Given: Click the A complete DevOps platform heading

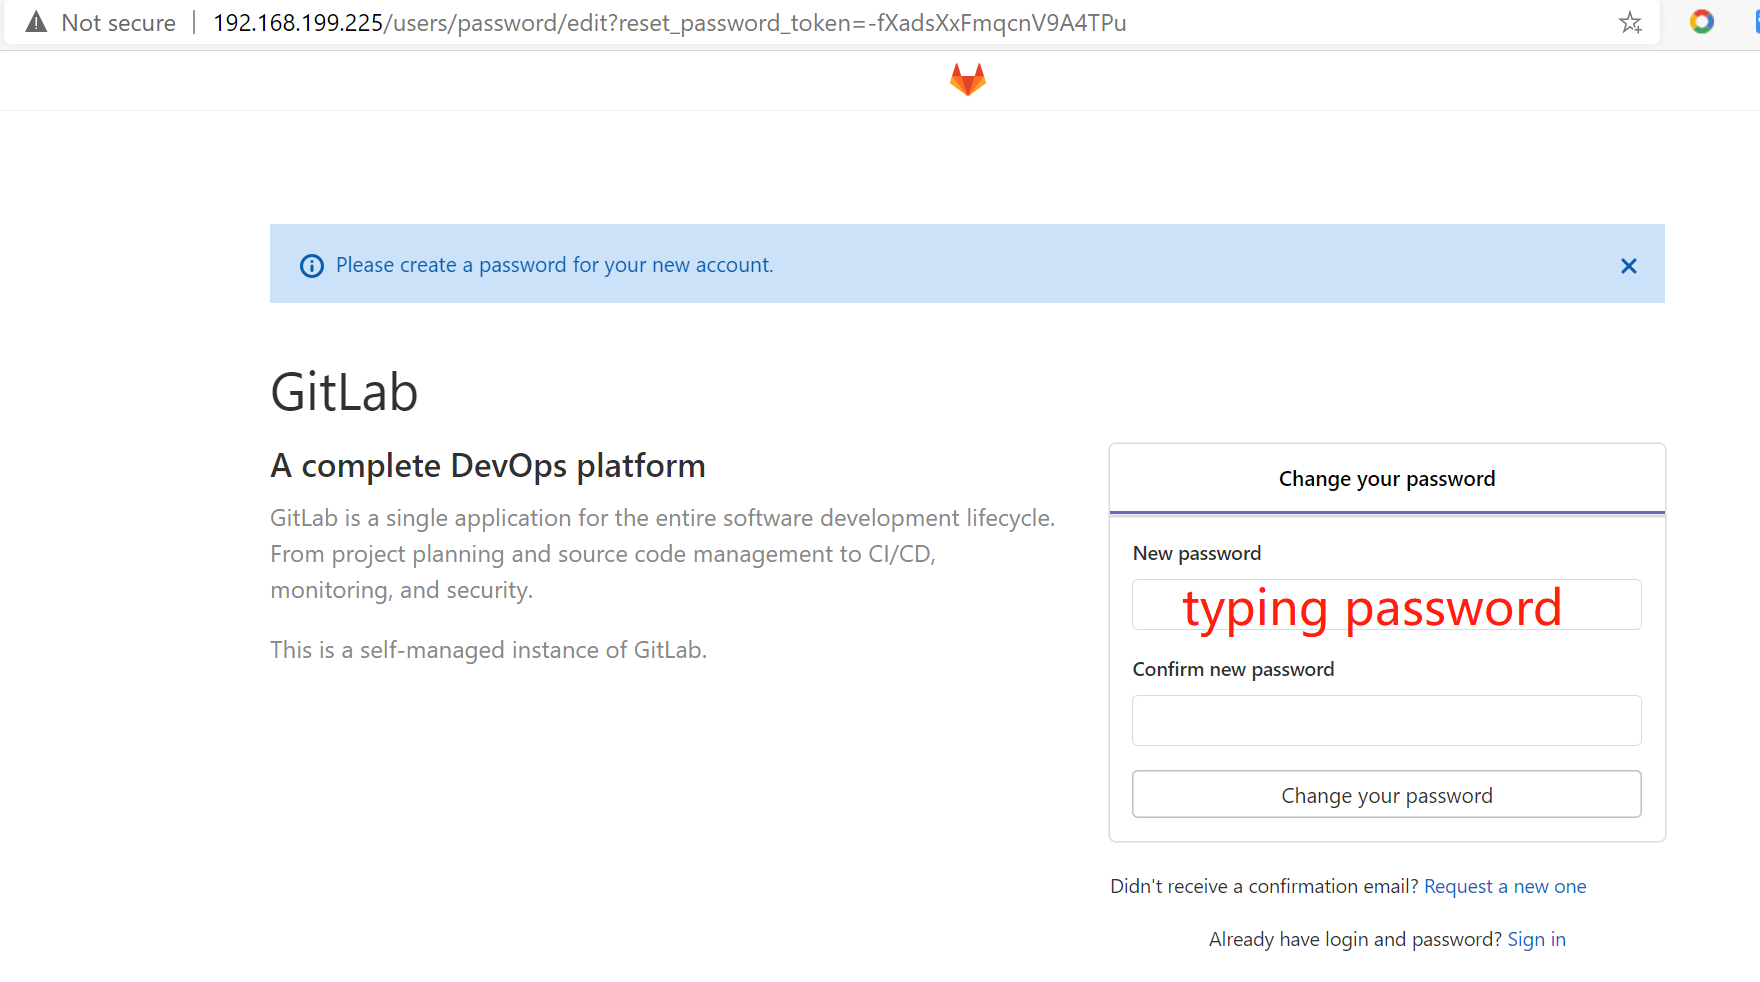Looking at the screenshot, I should 487,466.
